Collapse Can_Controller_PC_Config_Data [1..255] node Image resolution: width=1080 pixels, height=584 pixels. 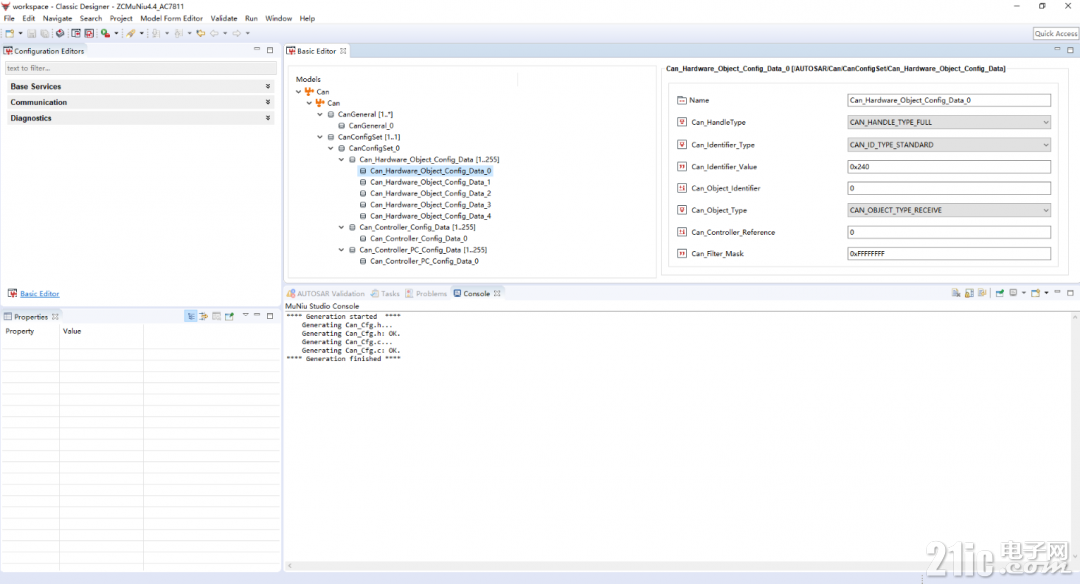341,250
